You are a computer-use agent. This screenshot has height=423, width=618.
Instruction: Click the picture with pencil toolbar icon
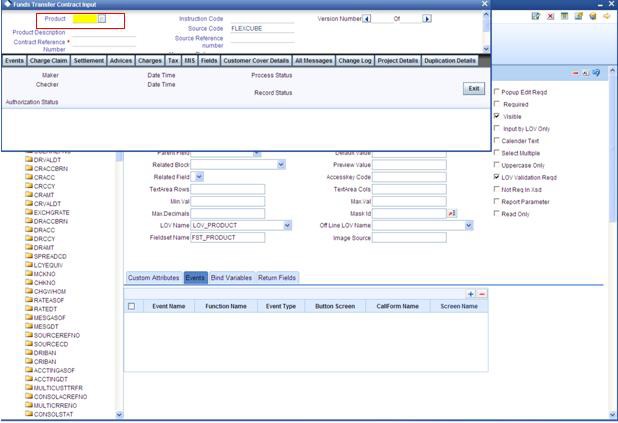579,16
